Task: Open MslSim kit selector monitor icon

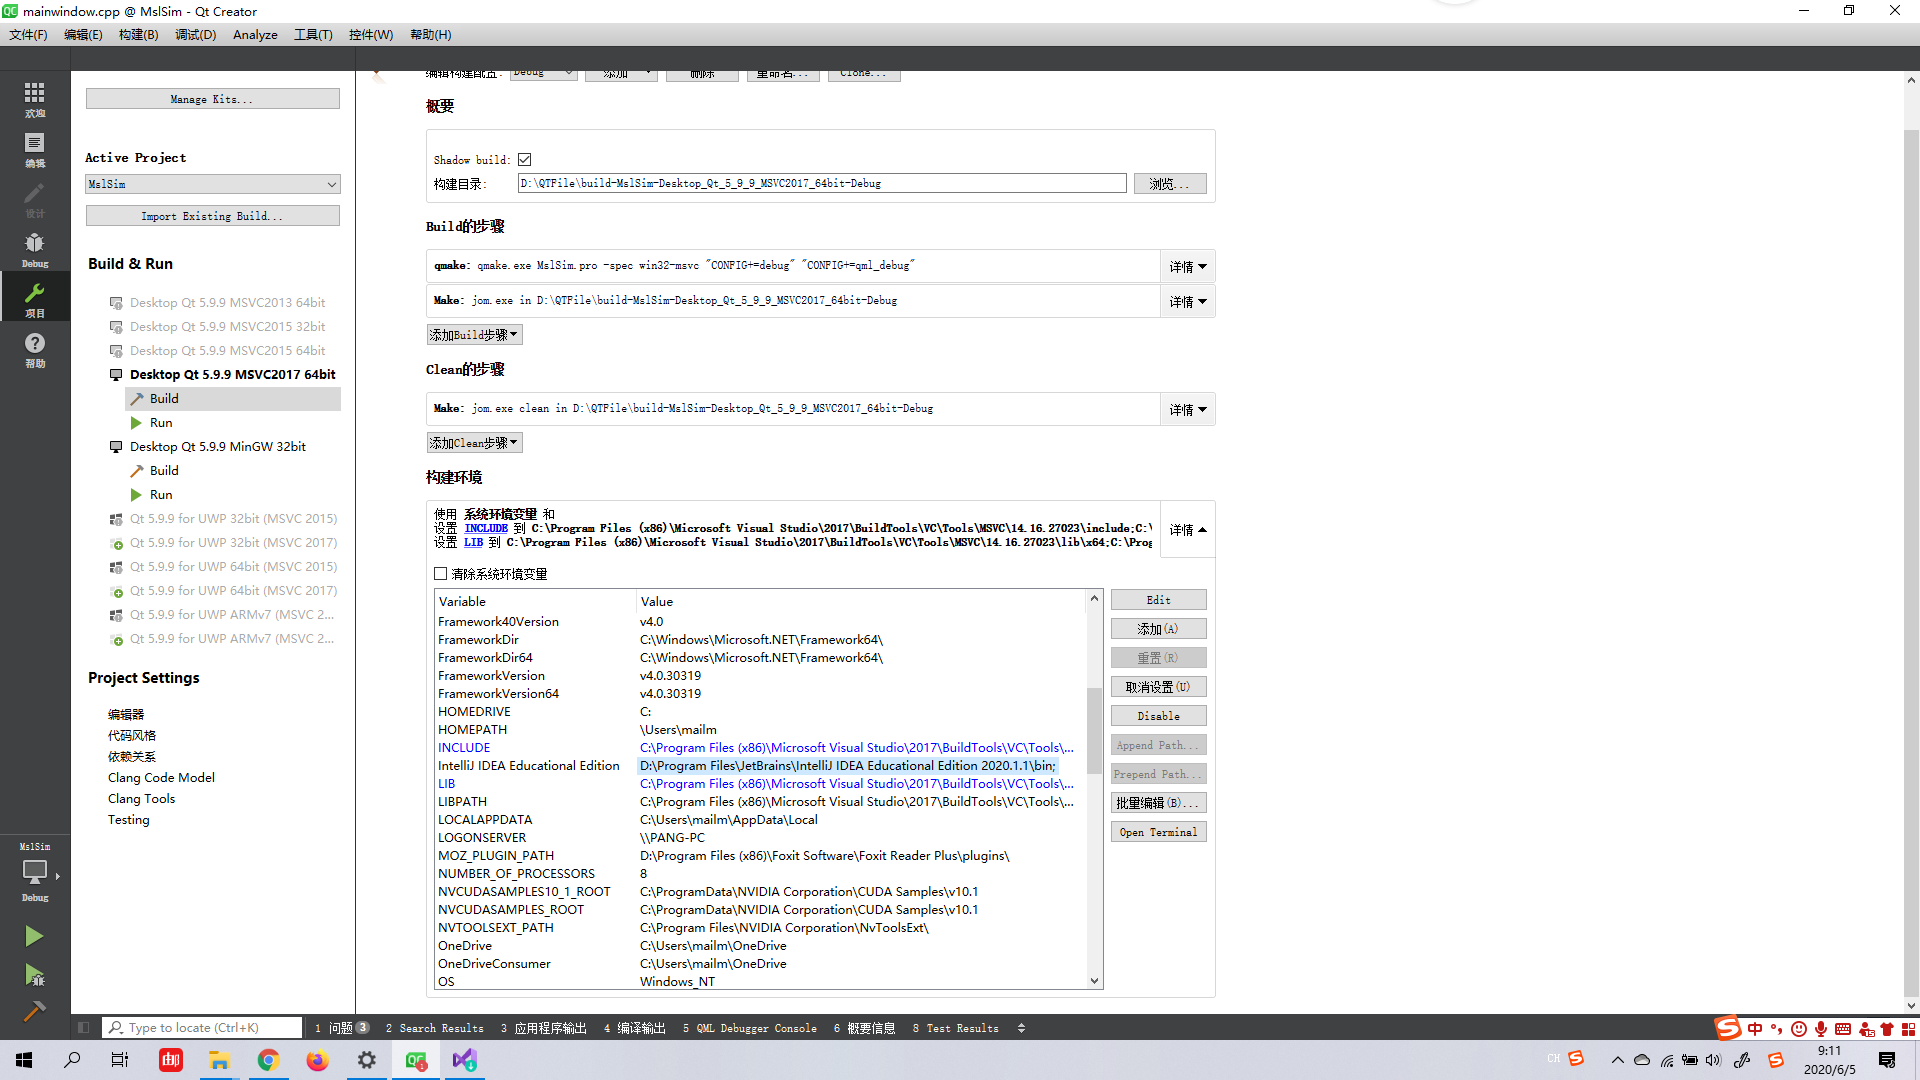Action: (34, 872)
